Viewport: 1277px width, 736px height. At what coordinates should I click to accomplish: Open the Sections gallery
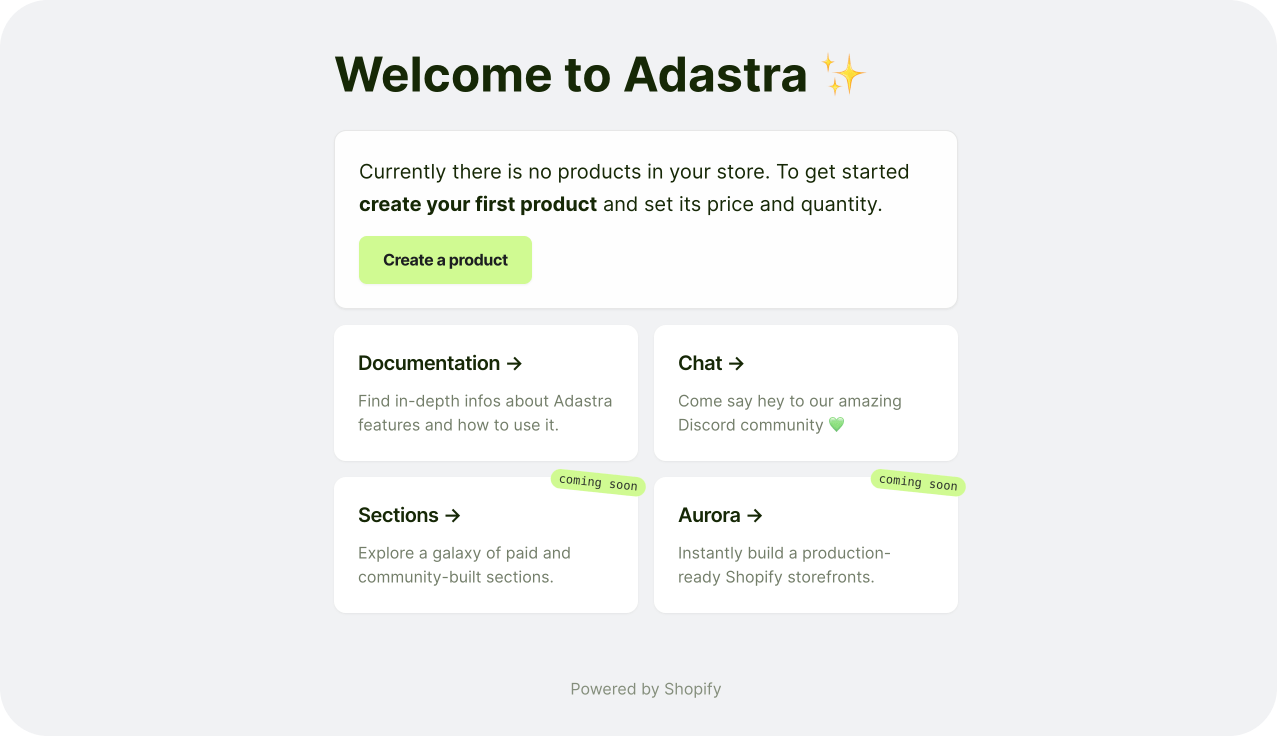click(398, 515)
